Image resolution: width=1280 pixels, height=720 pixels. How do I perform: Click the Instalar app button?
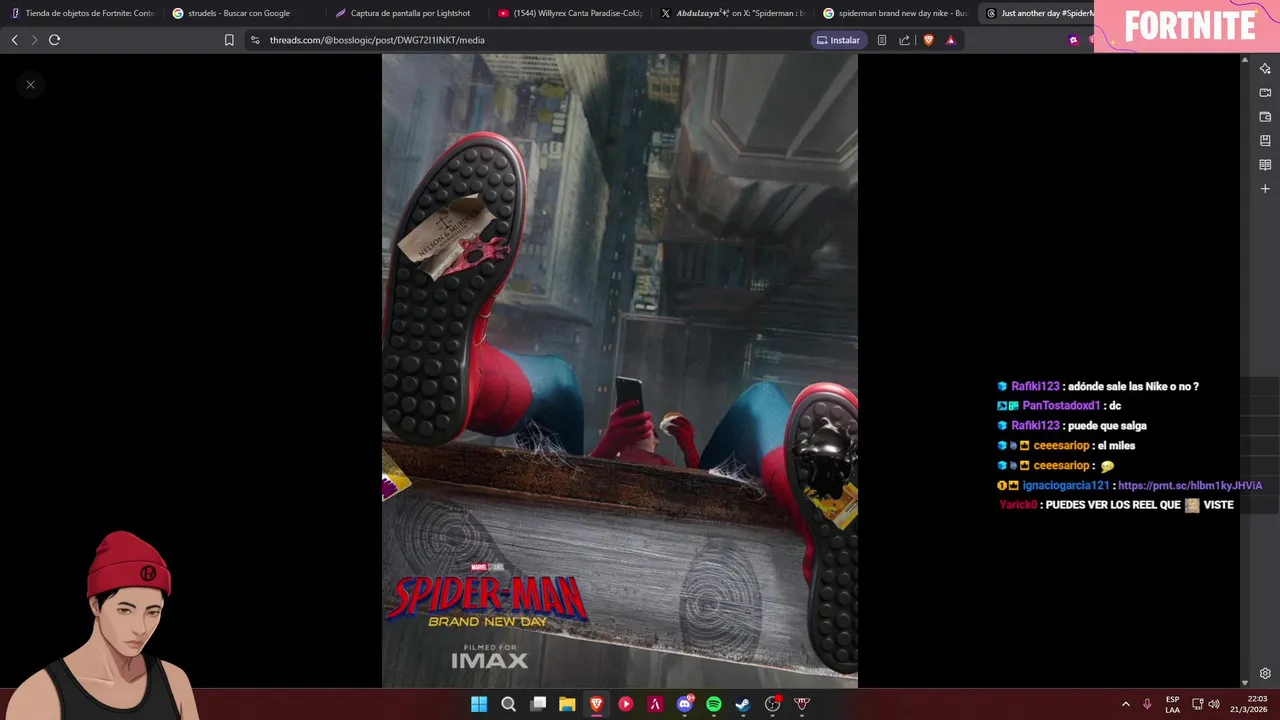(838, 40)
